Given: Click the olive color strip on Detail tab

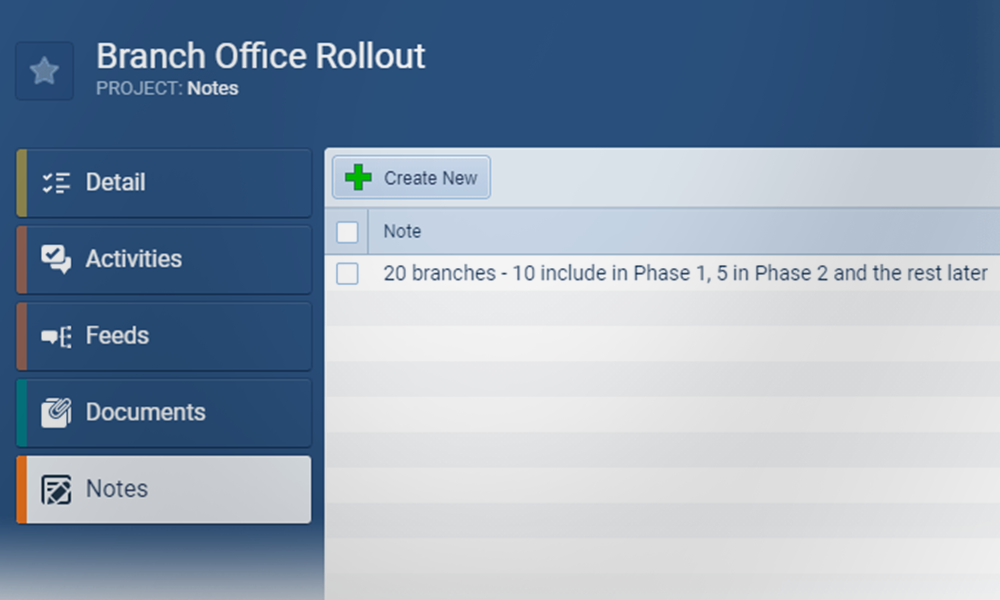Looking at the screenshot, I should [x=21, y=183].
